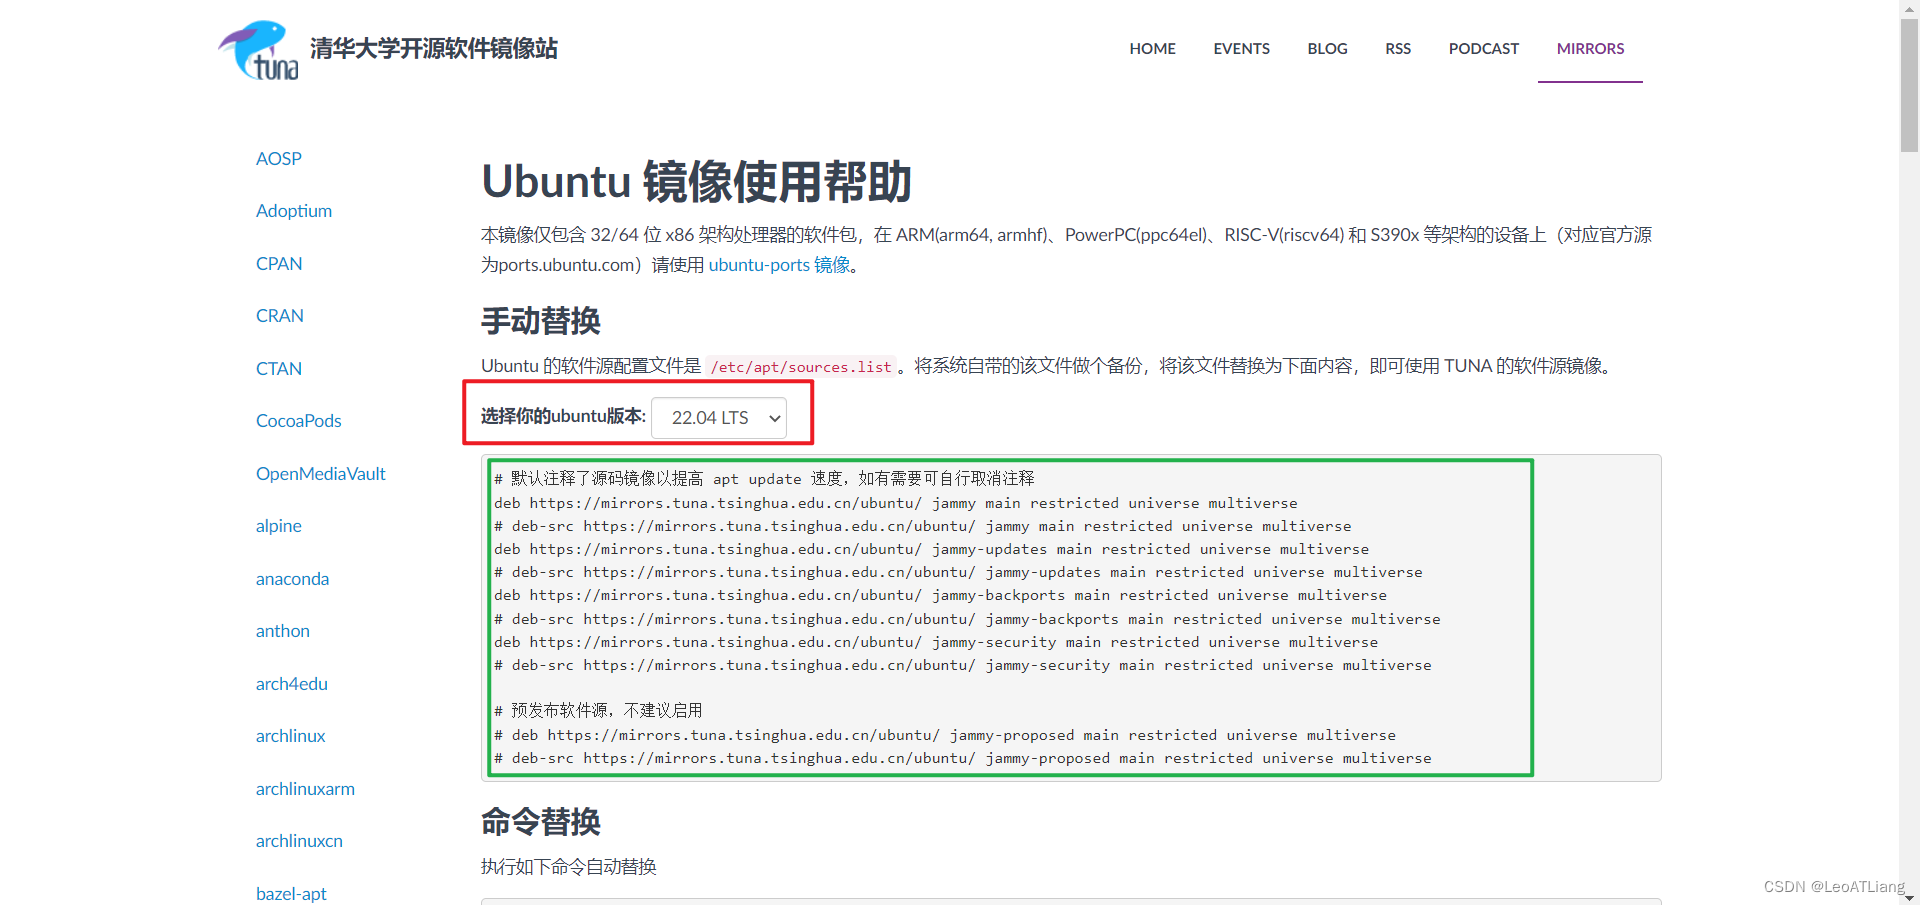Viewport: 1920px width, 905px height.
Task: Click the right-side page scrollbar
Action: [1908, 80]
